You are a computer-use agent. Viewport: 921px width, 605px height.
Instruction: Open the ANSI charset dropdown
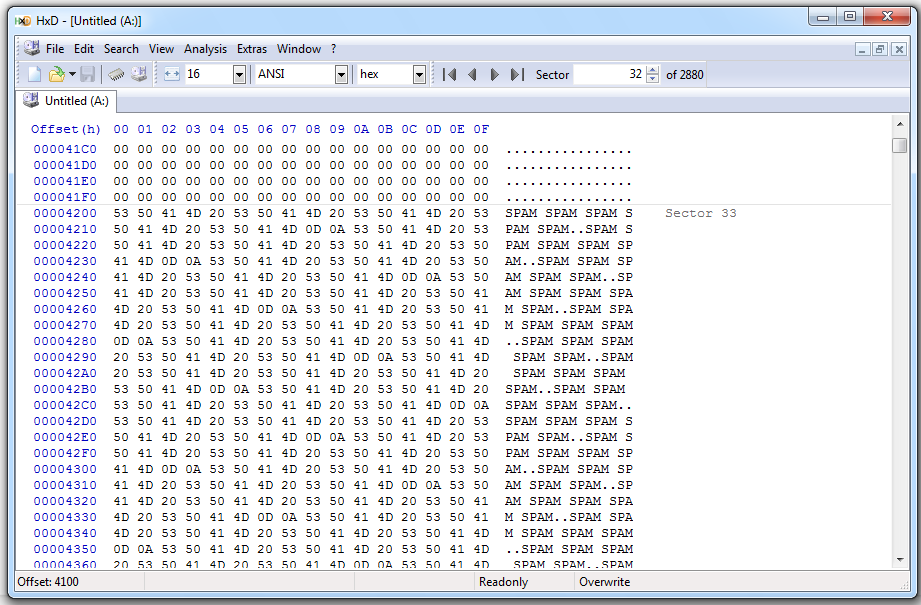coord(341,75)
